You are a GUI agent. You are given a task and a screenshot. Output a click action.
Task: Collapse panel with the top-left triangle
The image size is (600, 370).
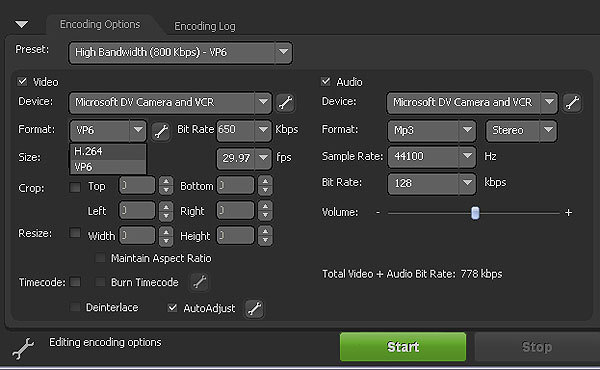pyautogui.click(x=21, y=25)
